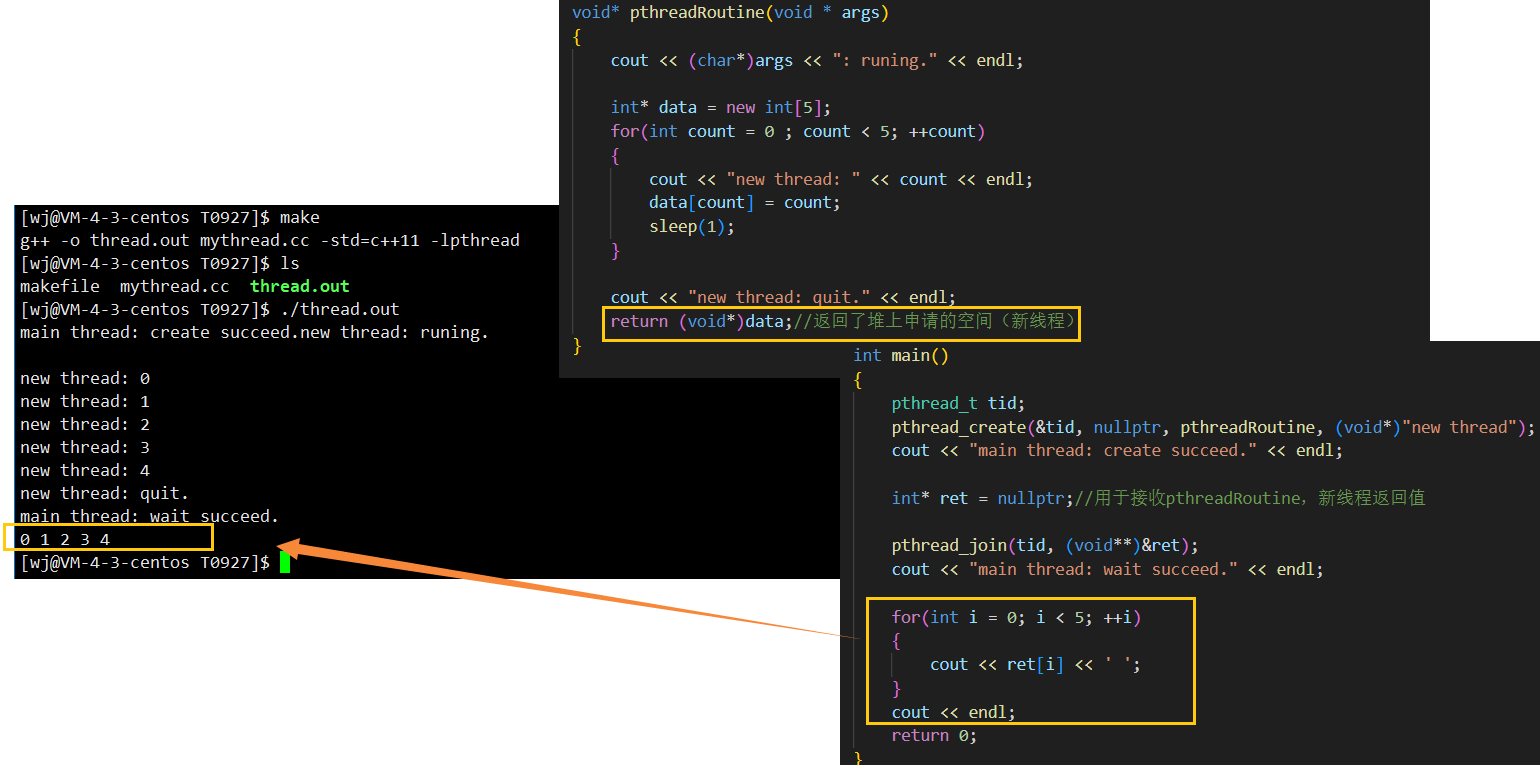Click the code line cout << "main thread: wait succeed."

[1108, 570]
